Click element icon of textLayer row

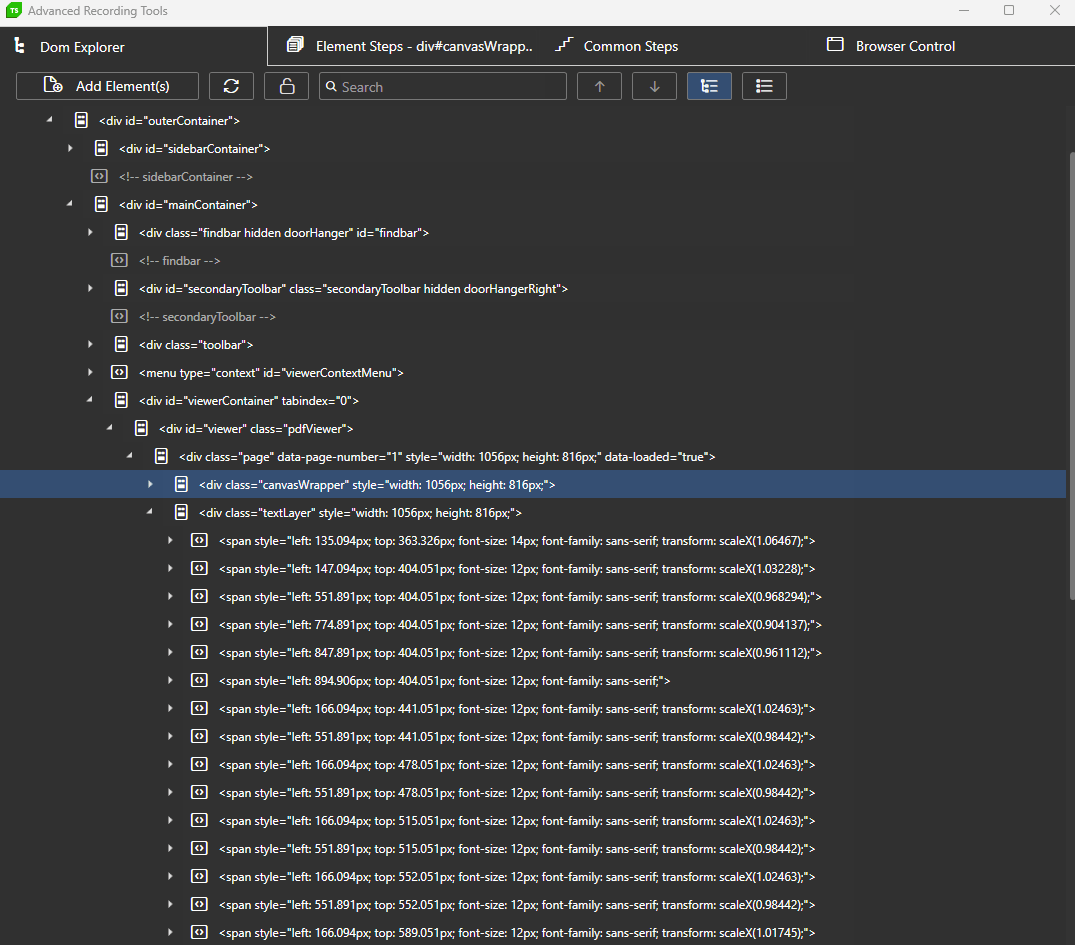pos(181,512)
